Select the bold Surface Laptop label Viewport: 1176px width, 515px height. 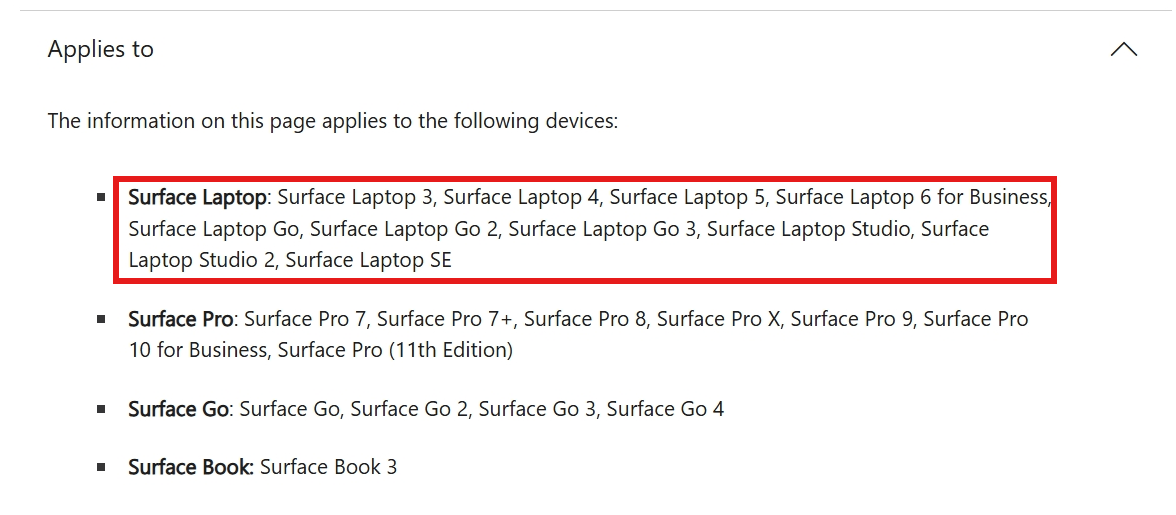click(x=197, y=198)
